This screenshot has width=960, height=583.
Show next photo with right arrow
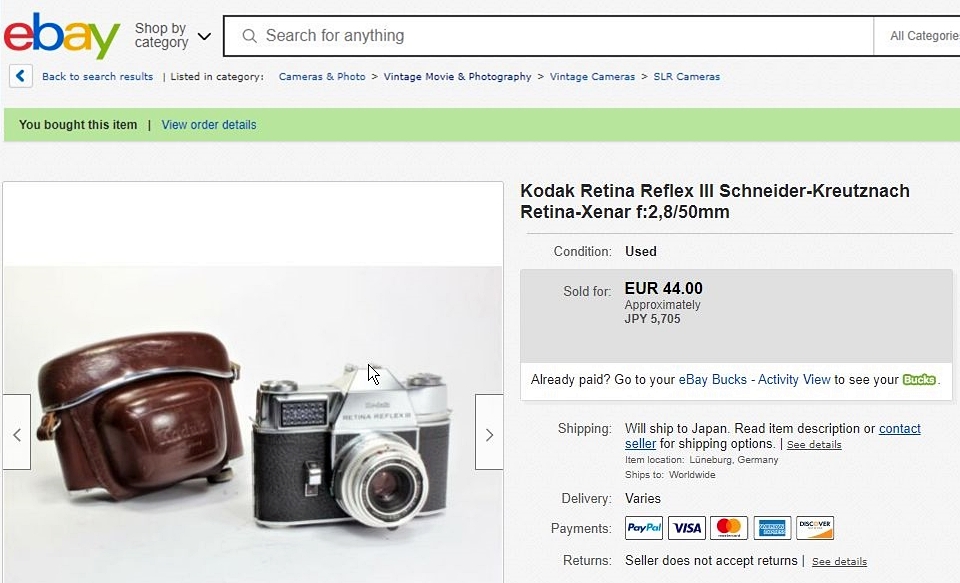489,434
